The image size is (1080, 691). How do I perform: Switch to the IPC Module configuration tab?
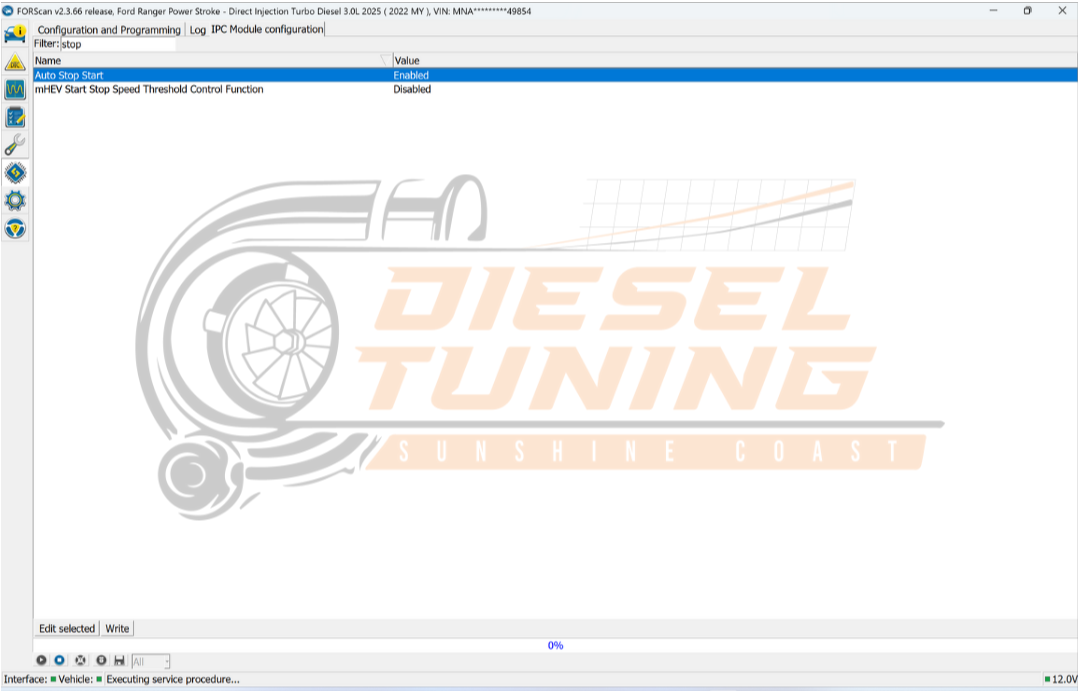click(x=266, y=29)
